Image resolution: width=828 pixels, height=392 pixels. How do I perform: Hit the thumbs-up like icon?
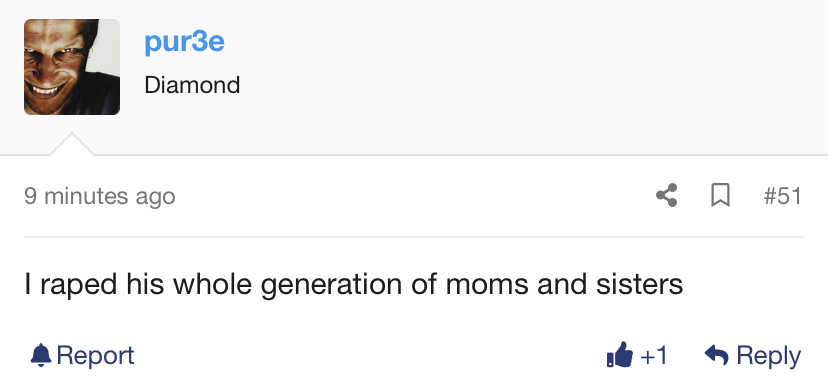click(x=619, y=354)
